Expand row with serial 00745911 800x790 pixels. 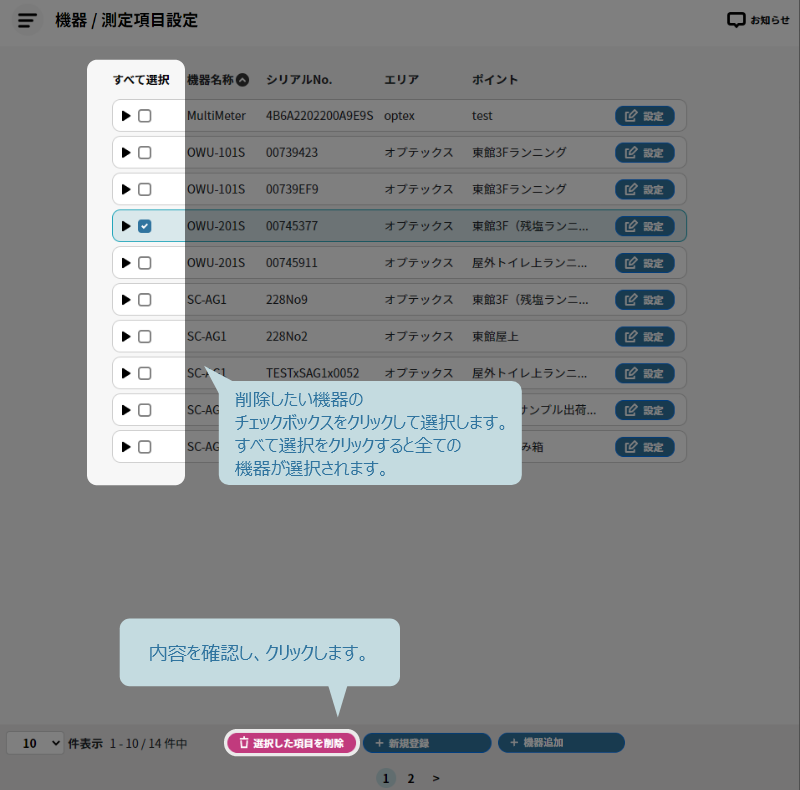click(x=126, y=263)
